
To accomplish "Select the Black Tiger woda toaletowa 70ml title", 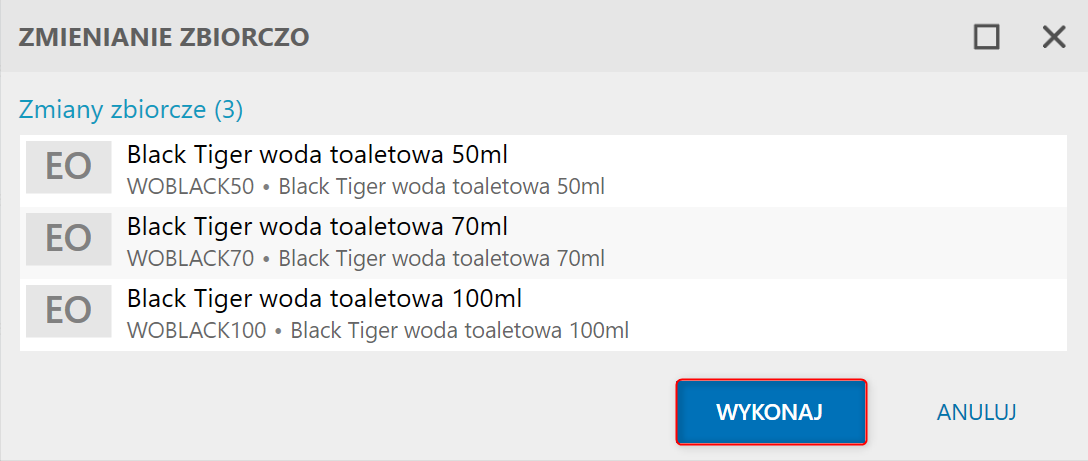I will point(318,227).
